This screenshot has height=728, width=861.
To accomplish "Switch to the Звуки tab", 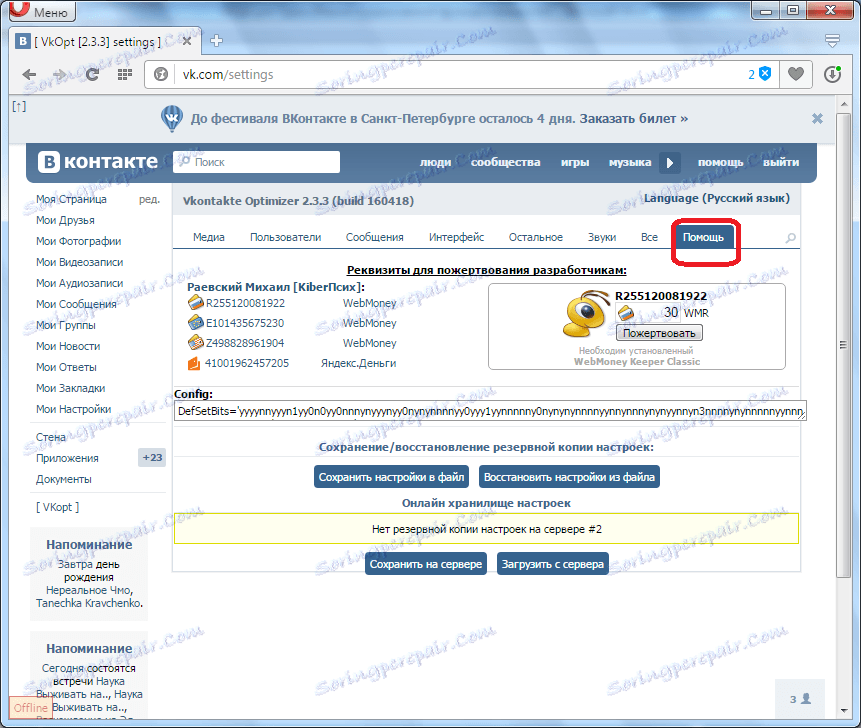I will pos(602,237).
